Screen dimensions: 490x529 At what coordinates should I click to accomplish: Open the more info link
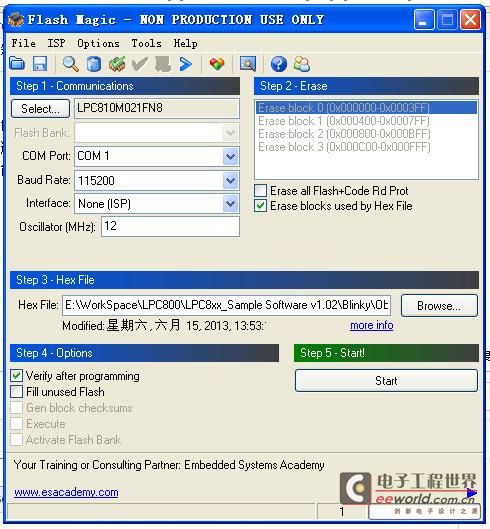point(372,325)
